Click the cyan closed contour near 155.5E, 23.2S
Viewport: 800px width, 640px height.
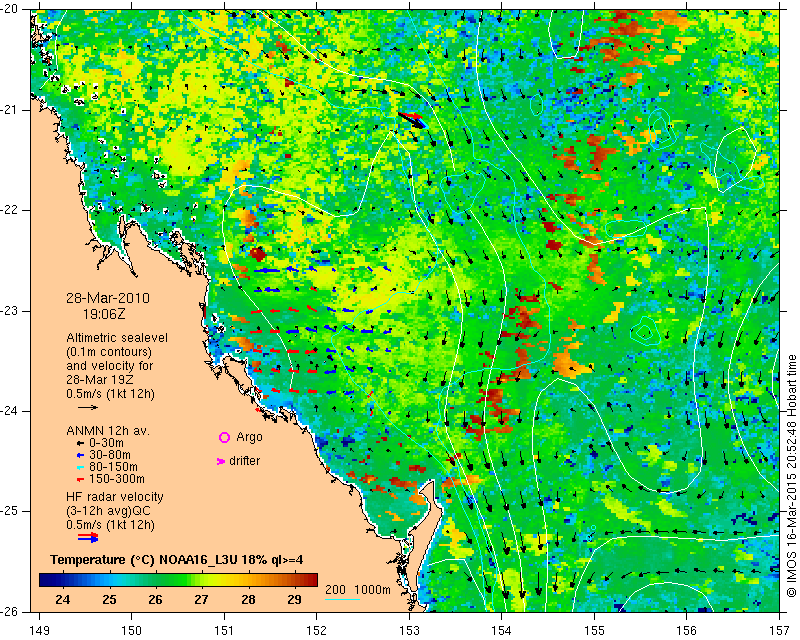645,331
